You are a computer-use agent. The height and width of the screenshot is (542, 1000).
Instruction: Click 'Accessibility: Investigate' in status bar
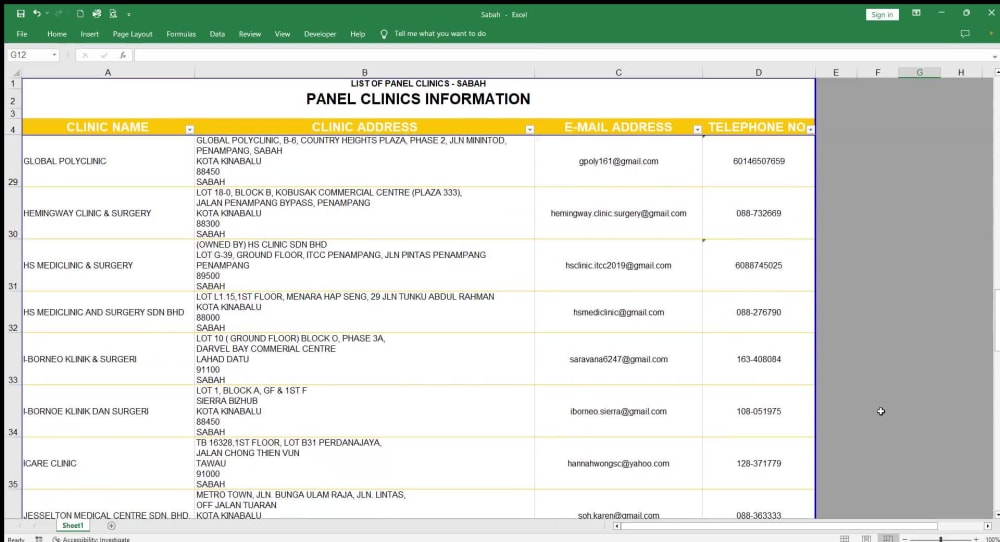91,539
